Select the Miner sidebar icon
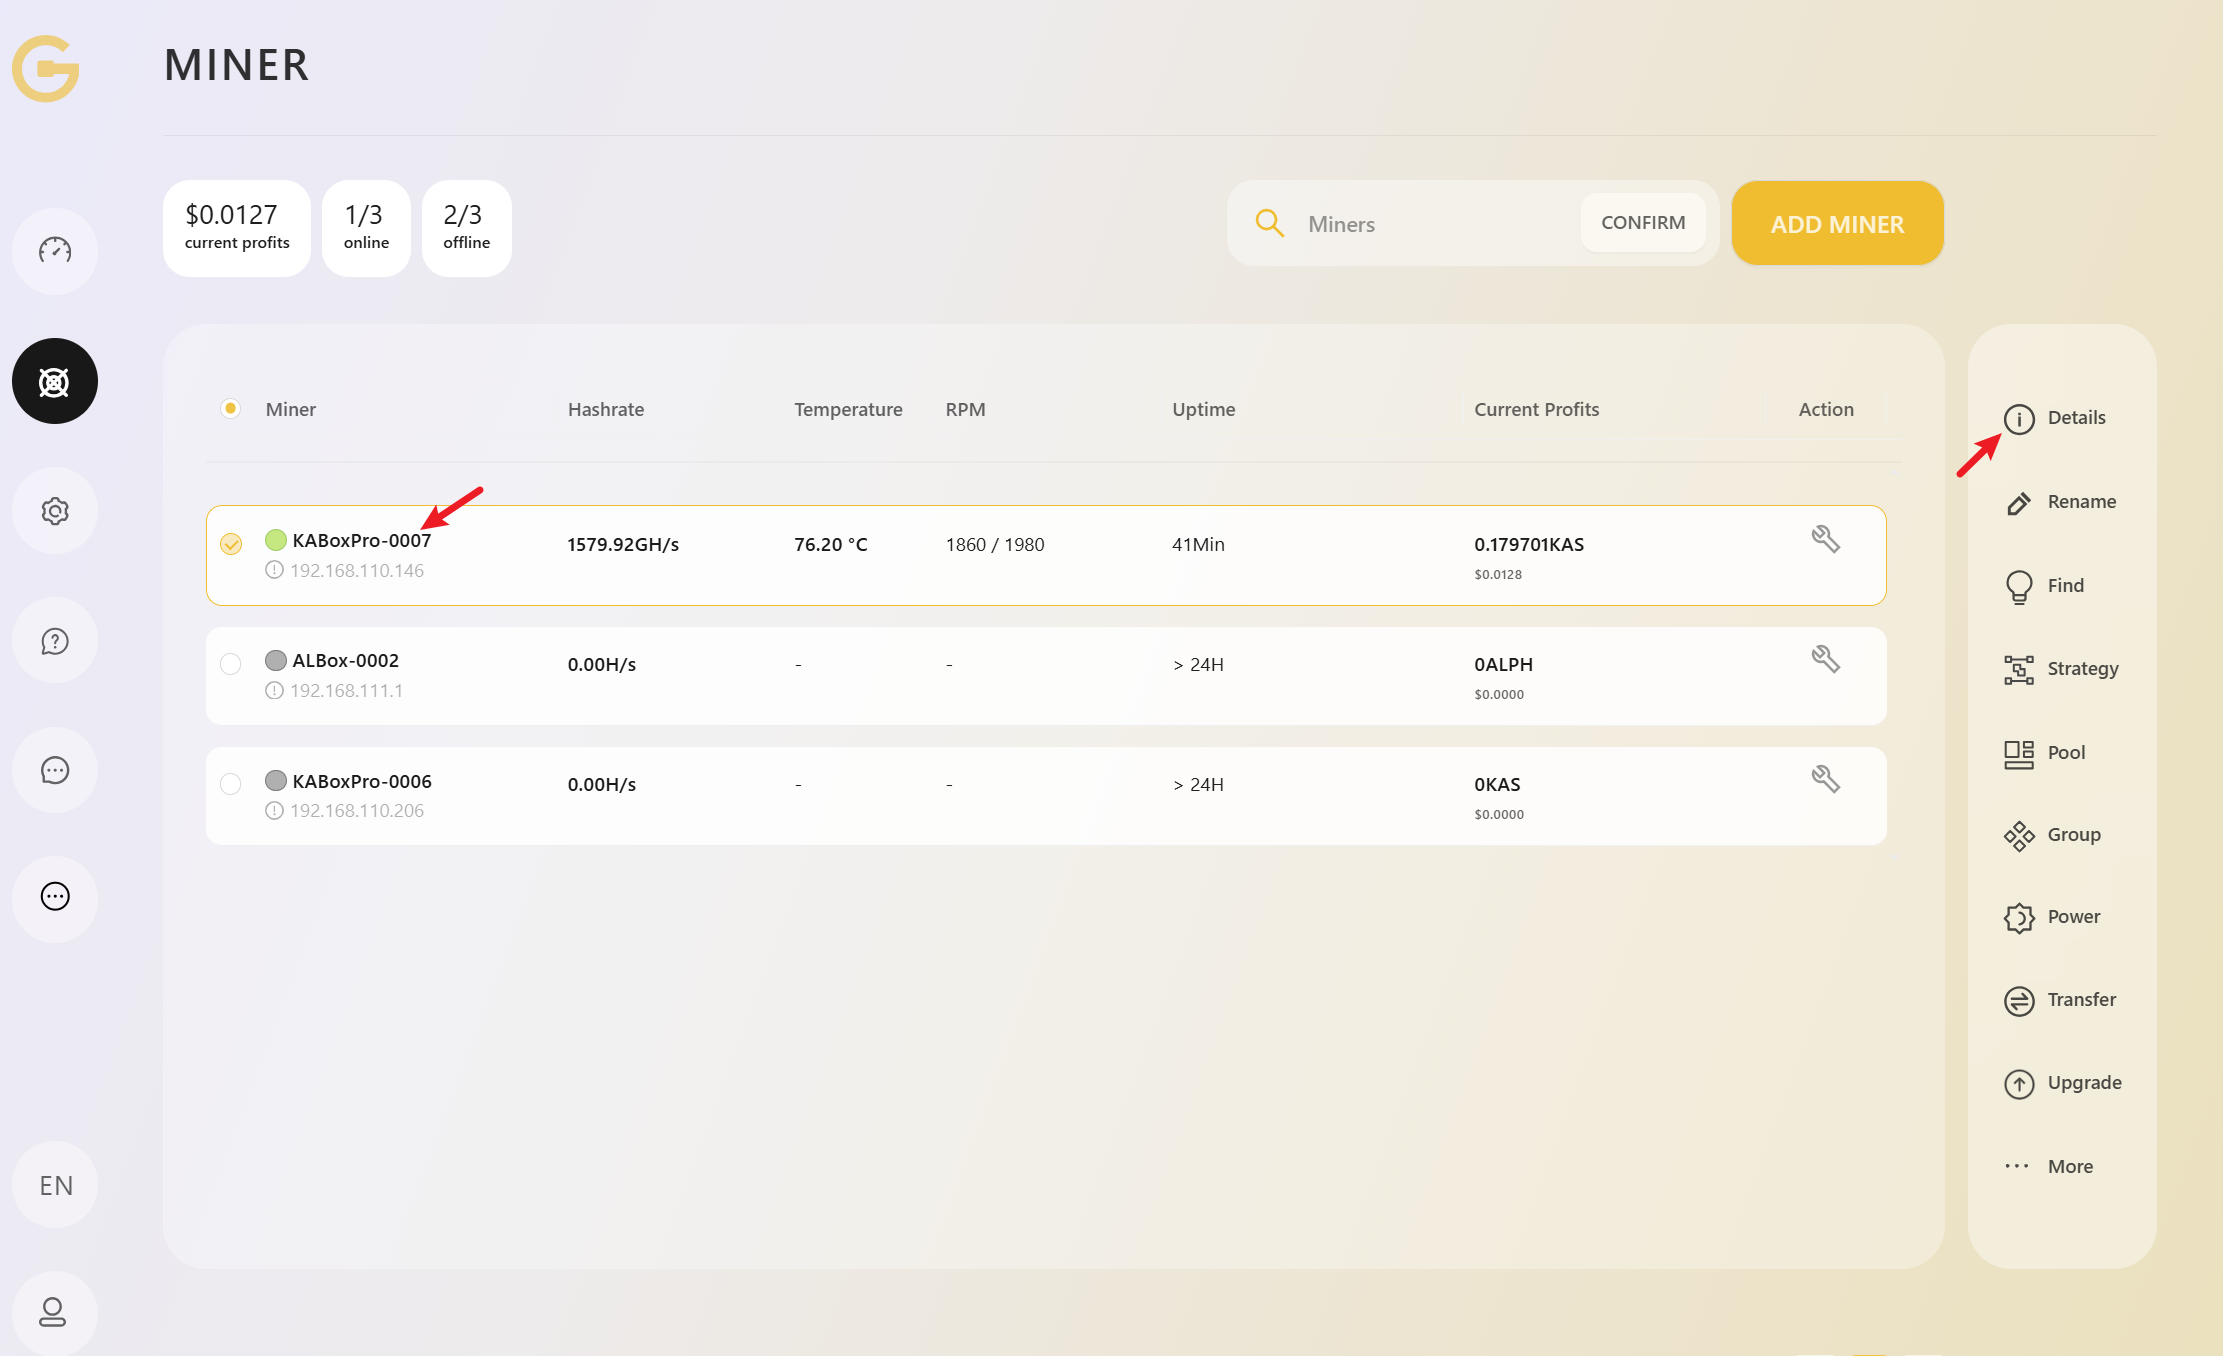Viewport: 2223px width, 1356px height. [x=55, y=381]
